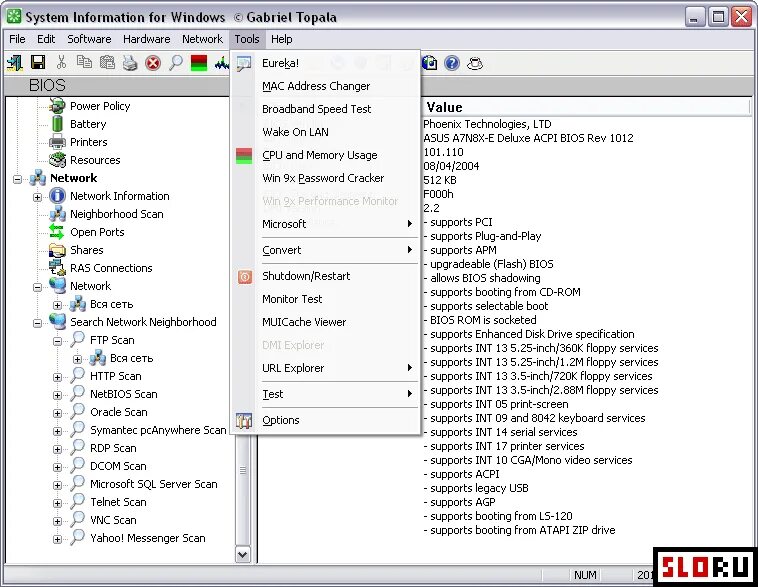The height and width of the screenshot is (587, 758).
Task: Click the red-green CPU usage toolbar icon
Action: (199, 63)
